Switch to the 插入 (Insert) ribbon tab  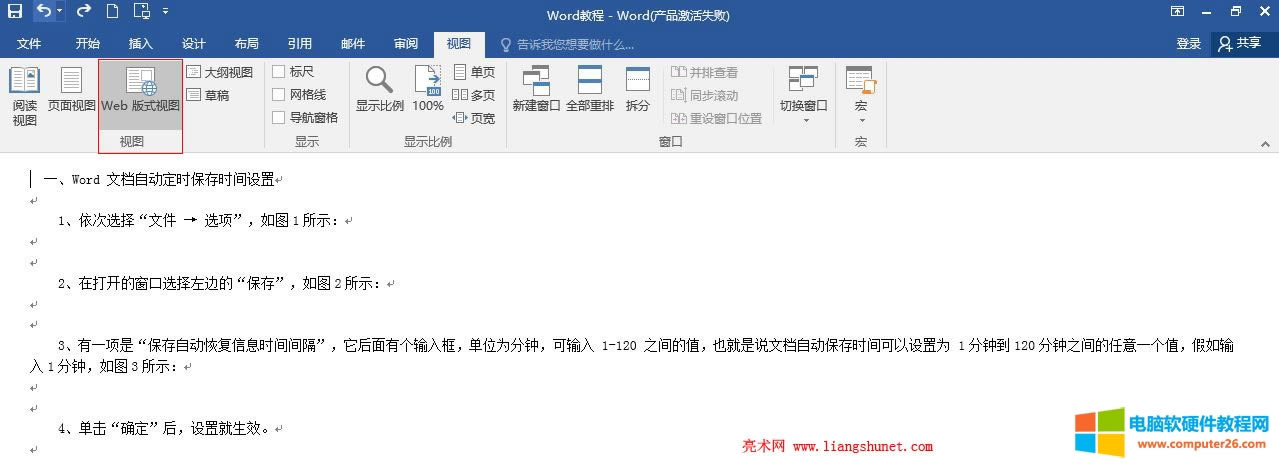pos(141,44)
